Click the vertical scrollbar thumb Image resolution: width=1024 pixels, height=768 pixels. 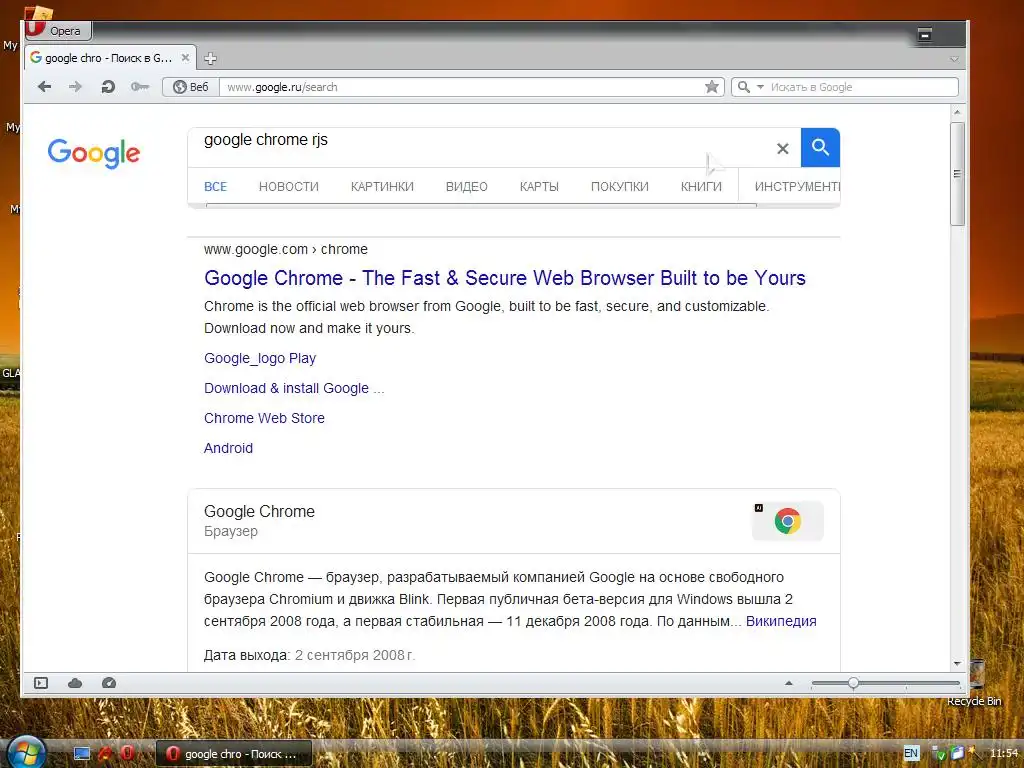(x=957, y=174)
